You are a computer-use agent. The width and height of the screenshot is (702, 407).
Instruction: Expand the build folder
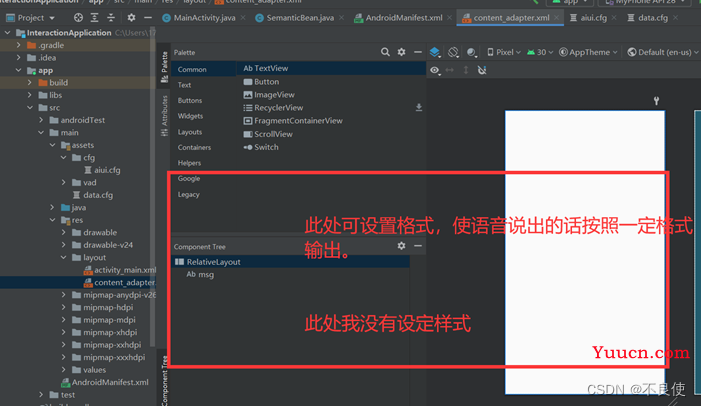[x=30, y=83]
